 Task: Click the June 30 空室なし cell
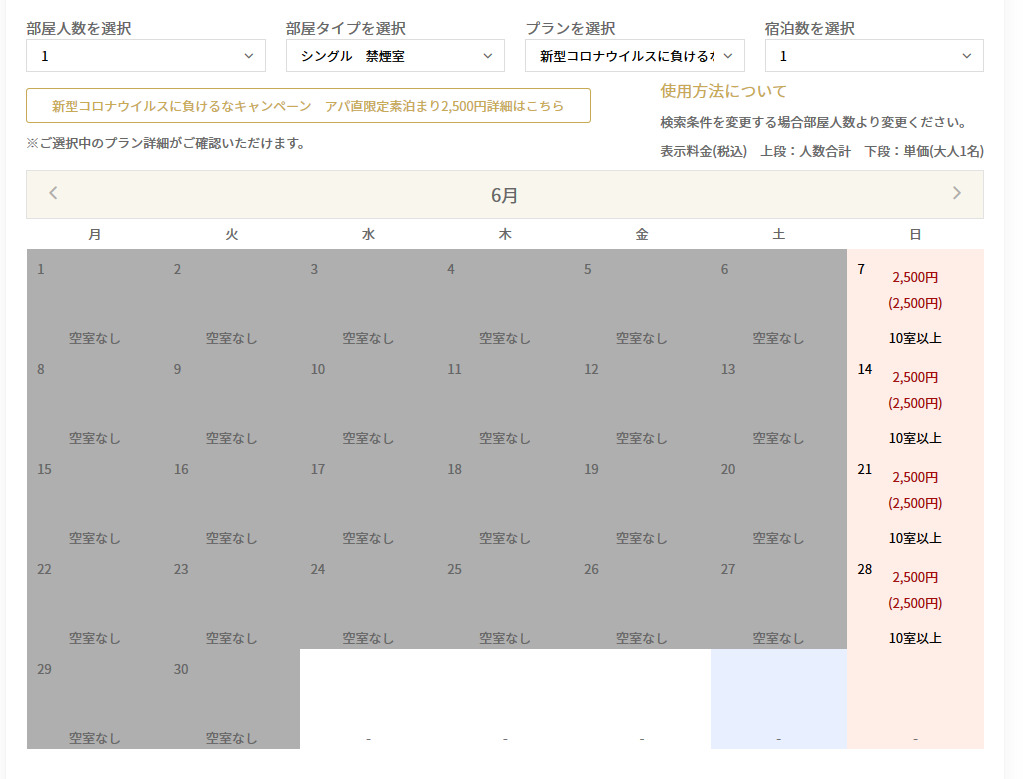[x=231, y=698]
